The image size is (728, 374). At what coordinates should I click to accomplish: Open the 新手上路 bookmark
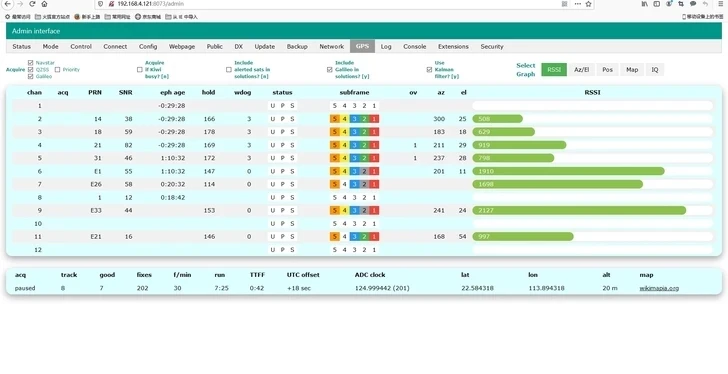pos(87,17)
